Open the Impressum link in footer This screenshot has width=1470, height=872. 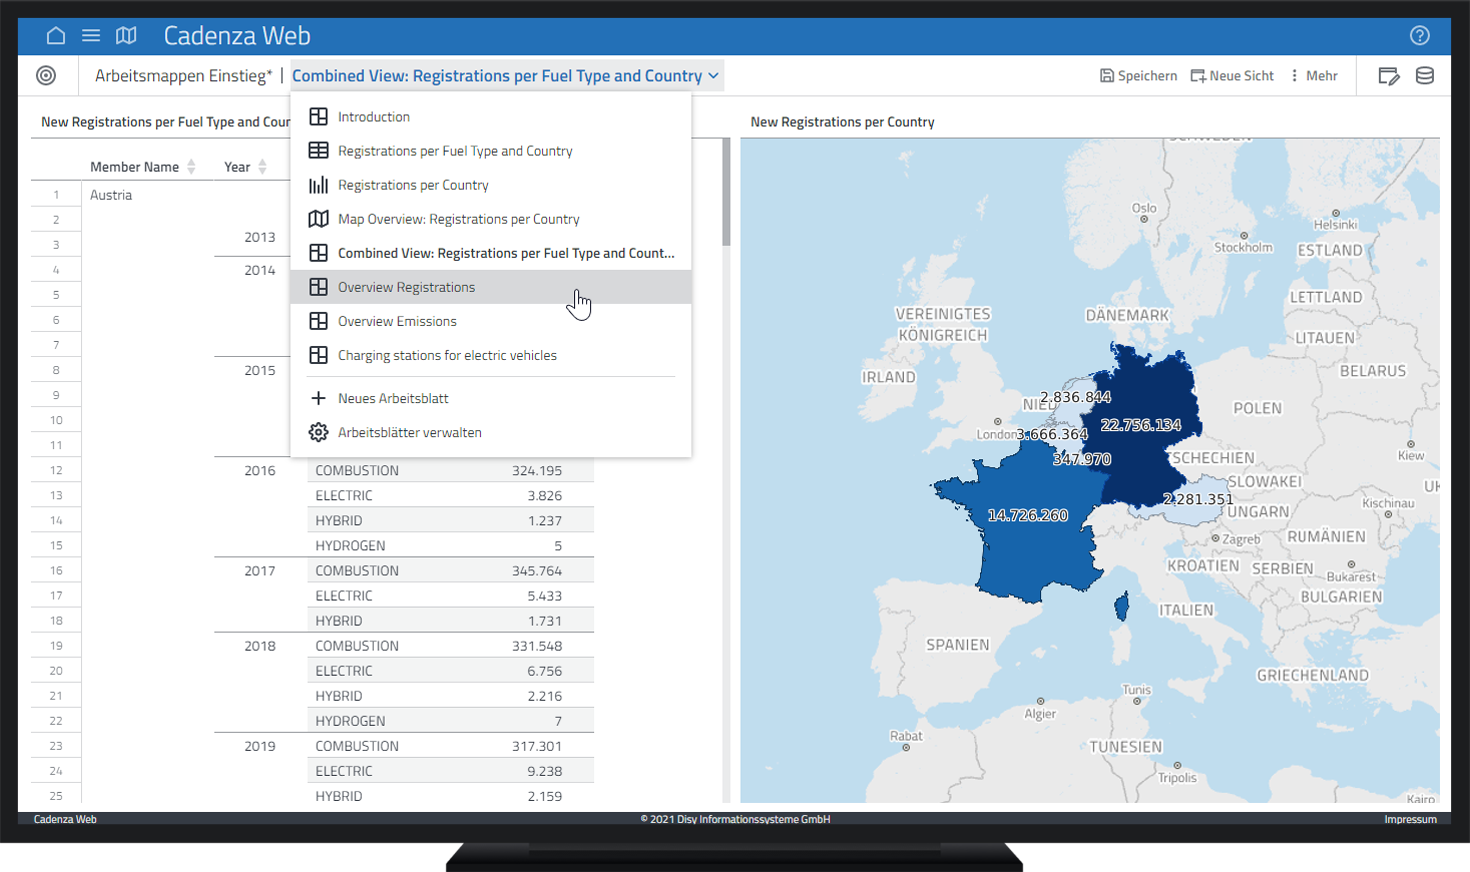1410,819
